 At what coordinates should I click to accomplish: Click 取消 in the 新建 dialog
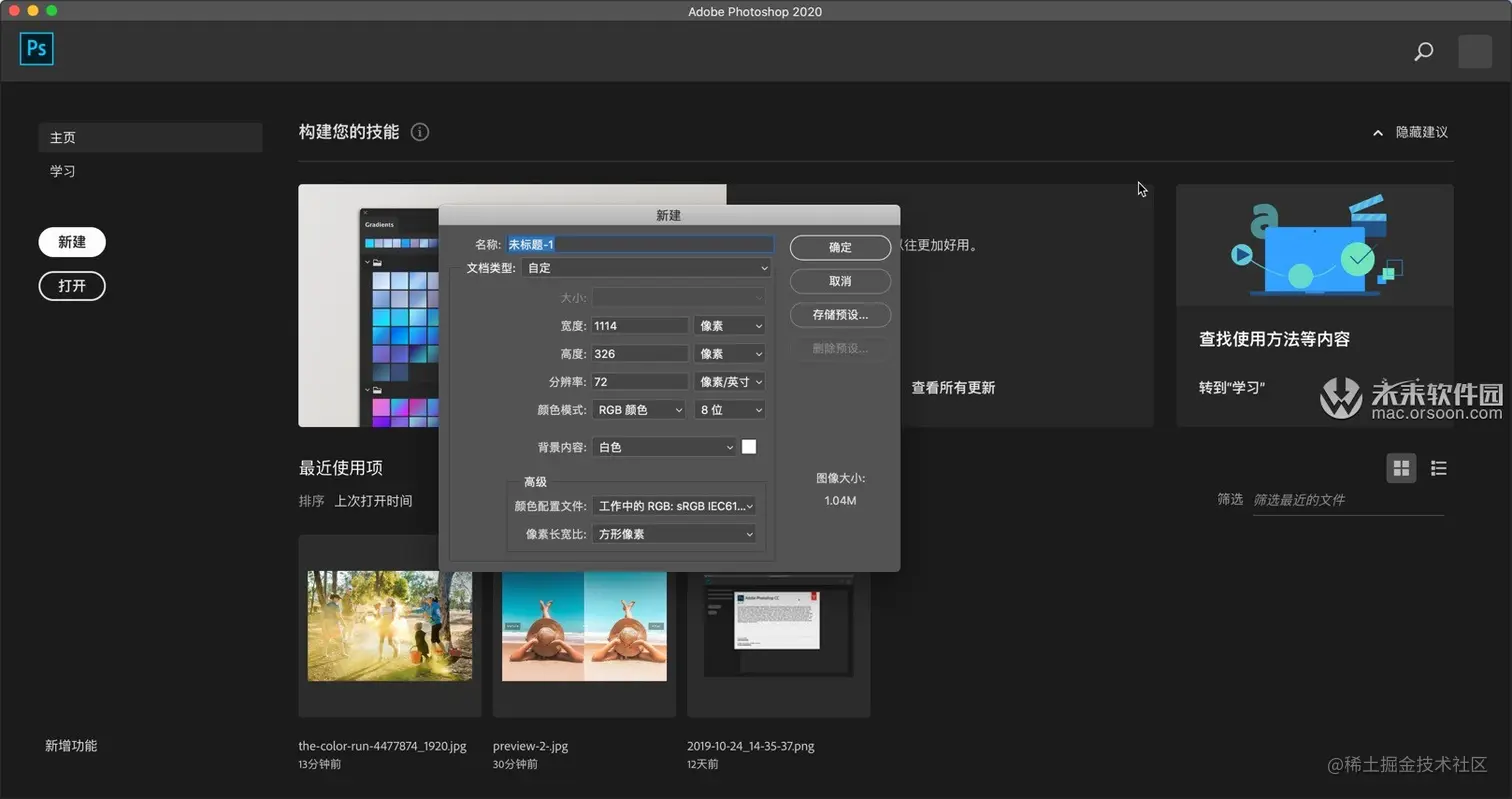[x=840, y=281]
